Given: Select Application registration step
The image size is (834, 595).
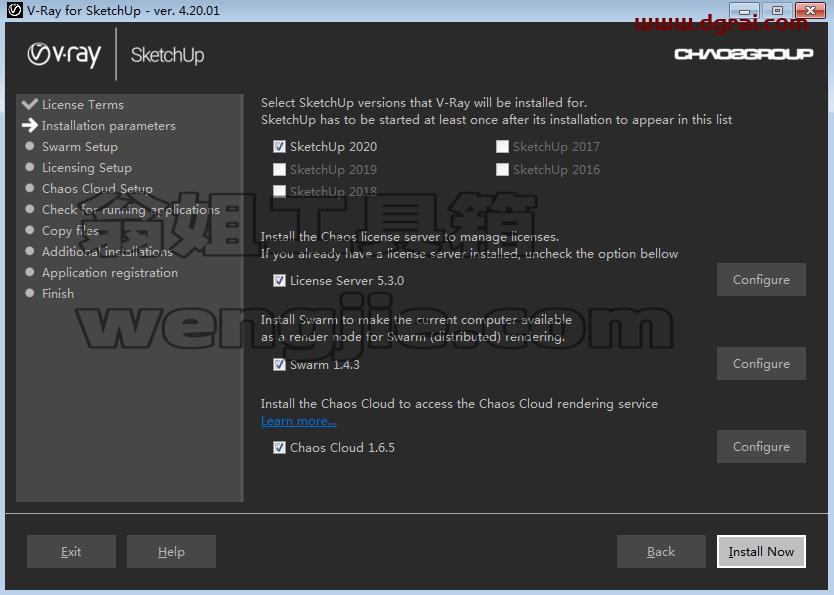Looking at the screenshot, I should click(110, 273).
